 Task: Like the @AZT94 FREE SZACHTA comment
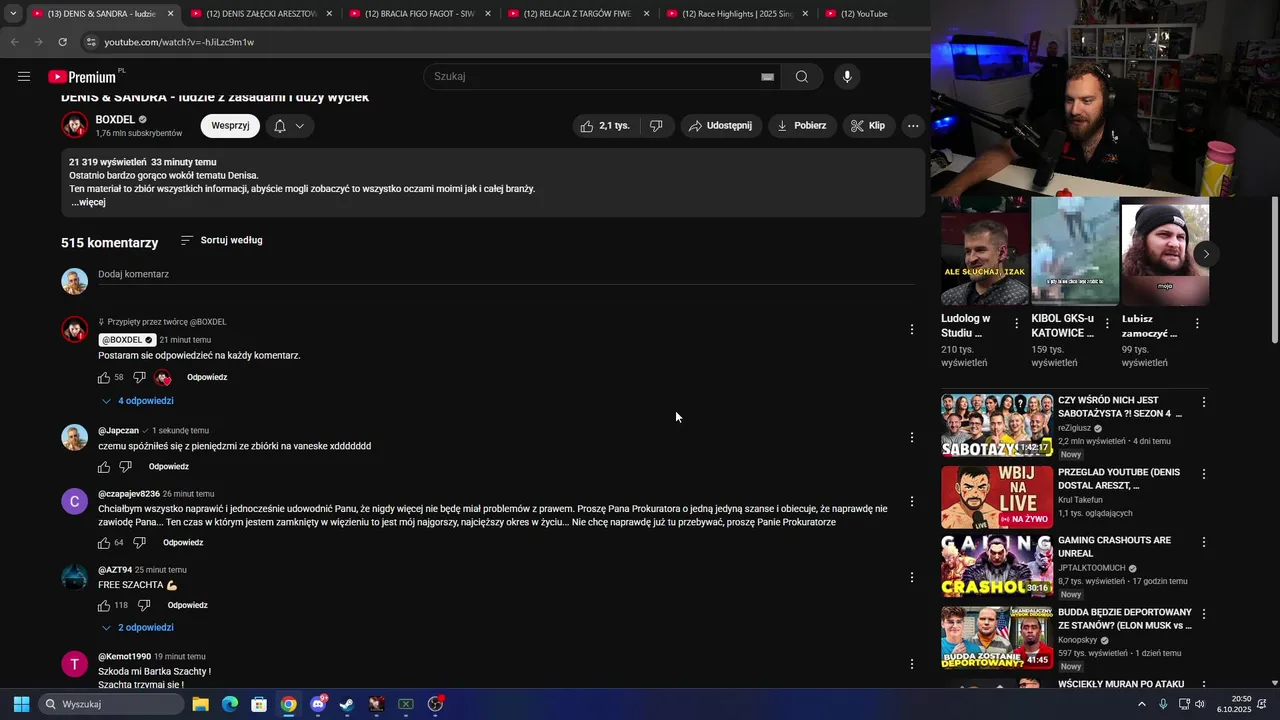[x=104, y=606]
